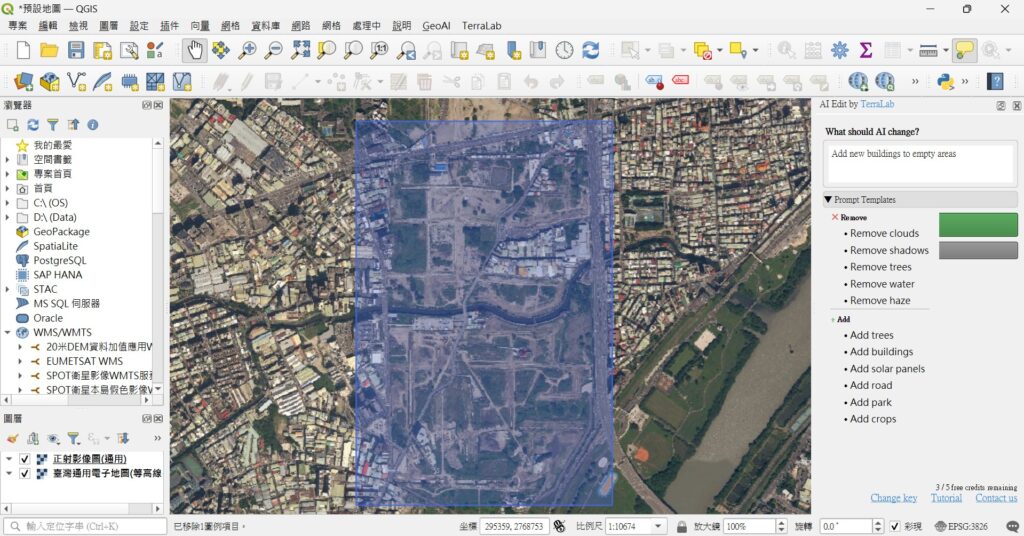1024x536 pixels.
Task: Click the Zoom In magnifier icon
Action: coord(248,50)
